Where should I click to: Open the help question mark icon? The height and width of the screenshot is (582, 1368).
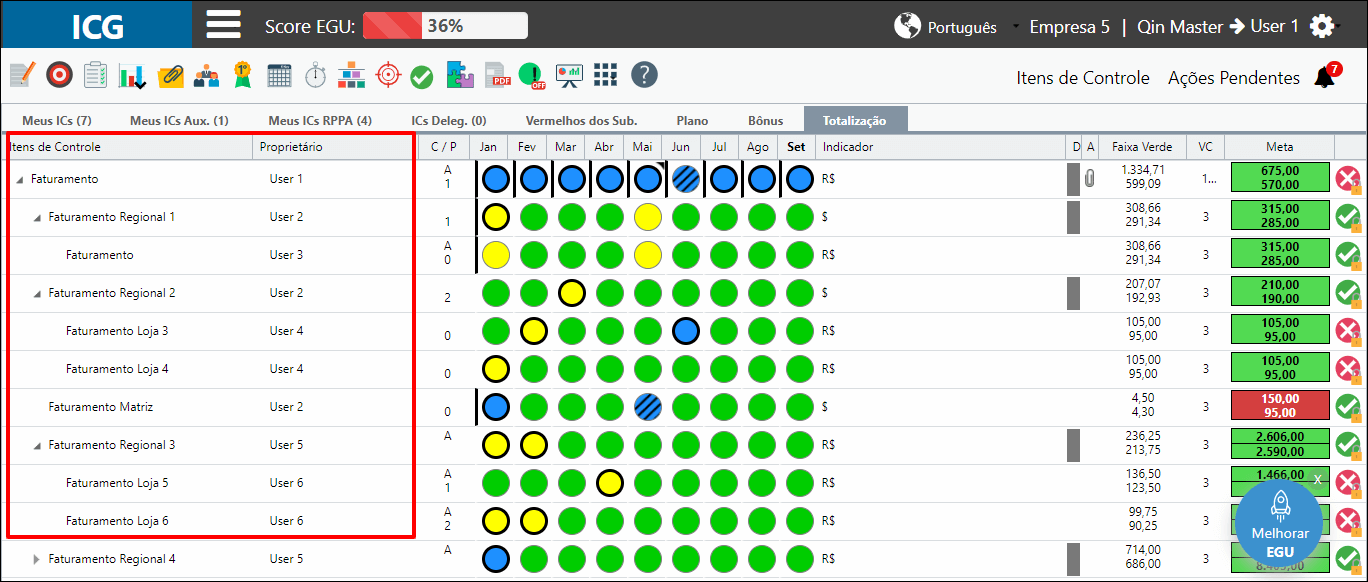click(x=645, y=75)
